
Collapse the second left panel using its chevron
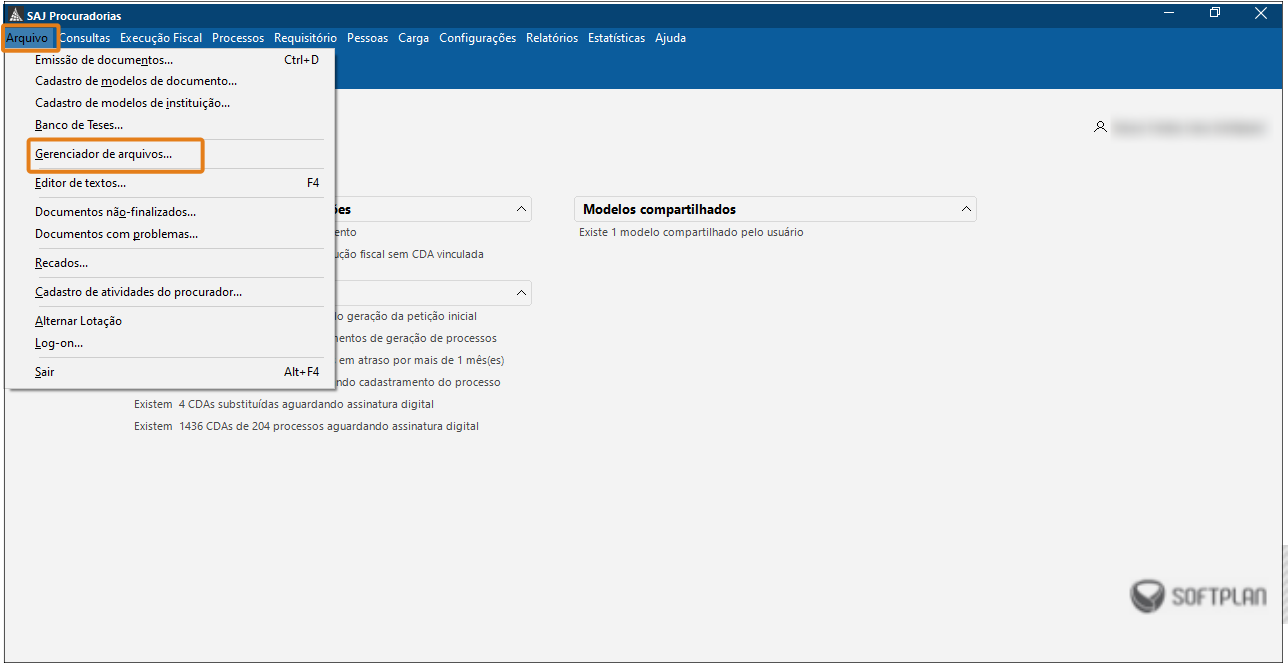521,293
